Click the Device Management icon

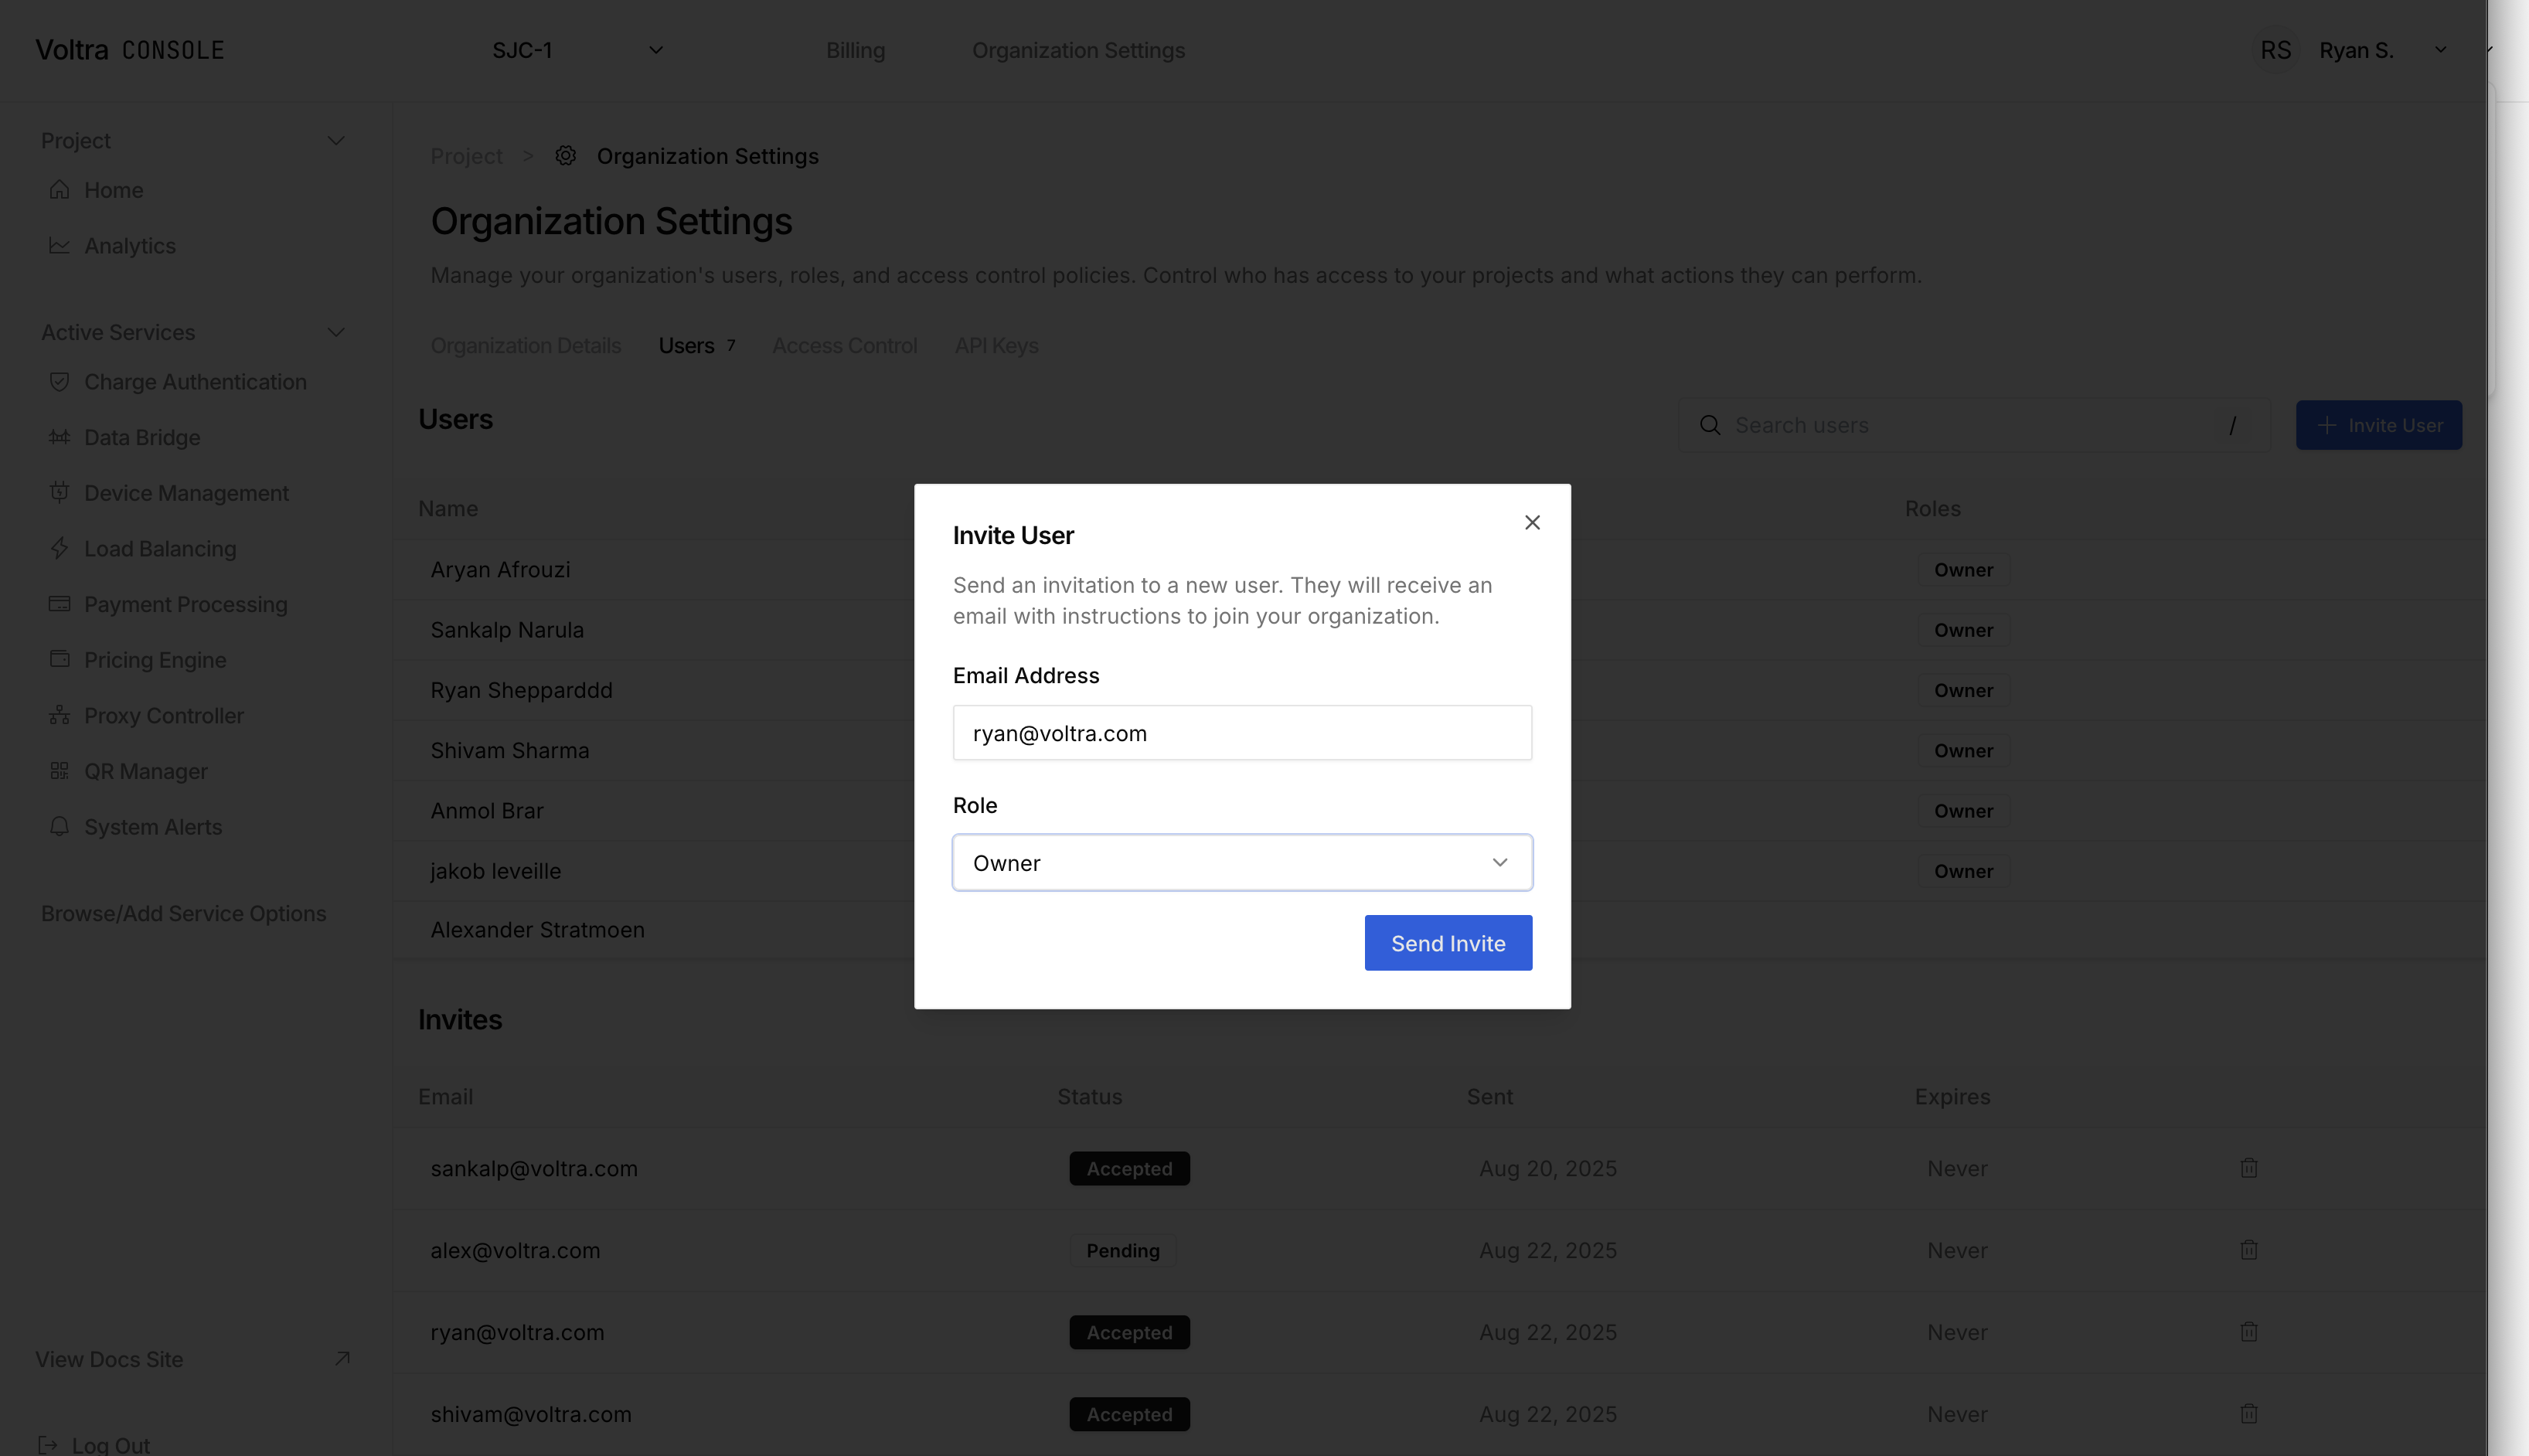coord(59,492)
